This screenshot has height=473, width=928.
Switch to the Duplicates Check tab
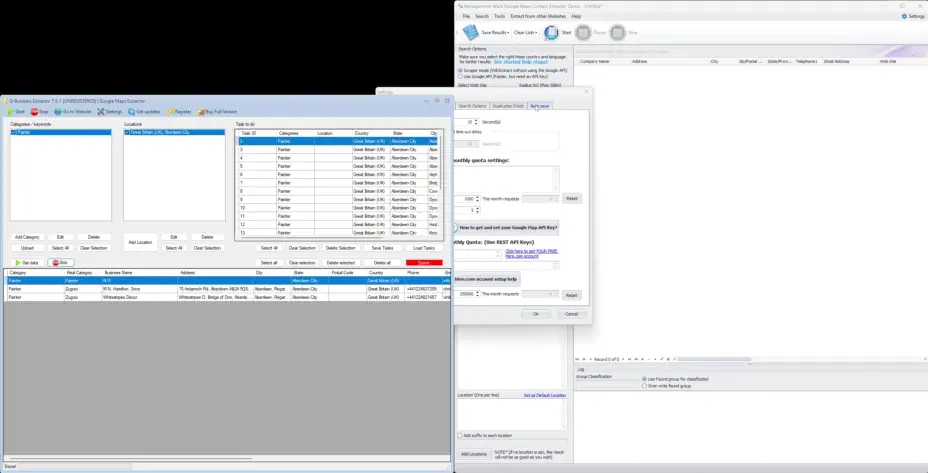tap(508, 105)
